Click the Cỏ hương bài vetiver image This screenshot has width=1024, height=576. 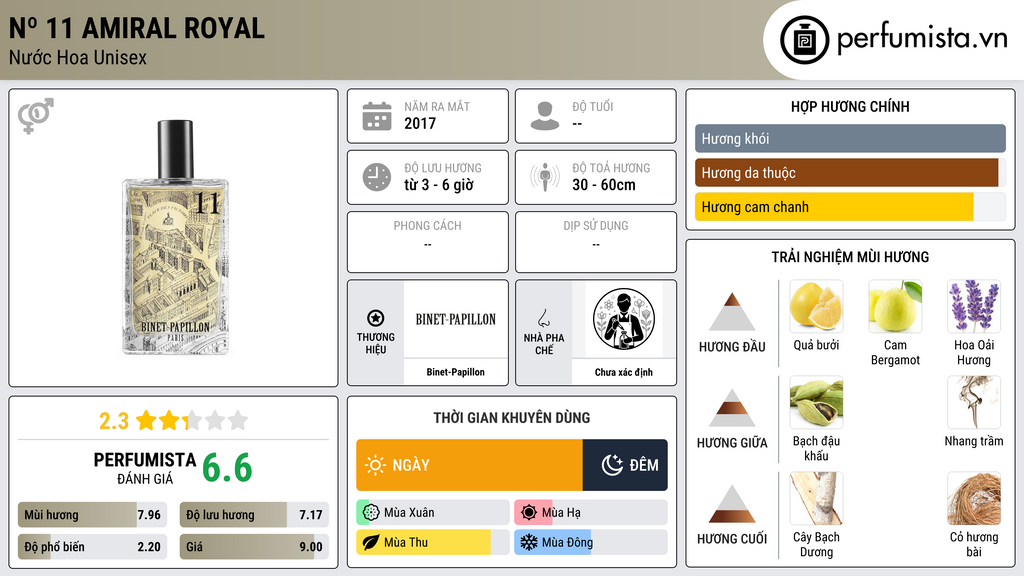coord(974,498)
